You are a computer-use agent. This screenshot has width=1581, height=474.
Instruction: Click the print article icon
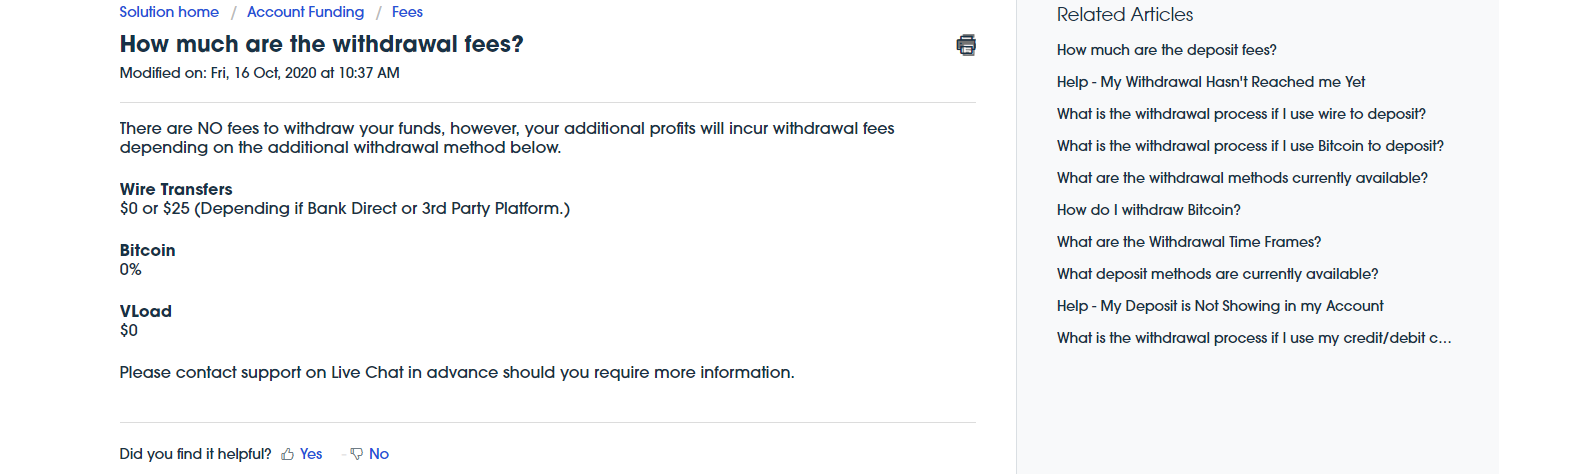pyautogui.click(x=965, y=45)
